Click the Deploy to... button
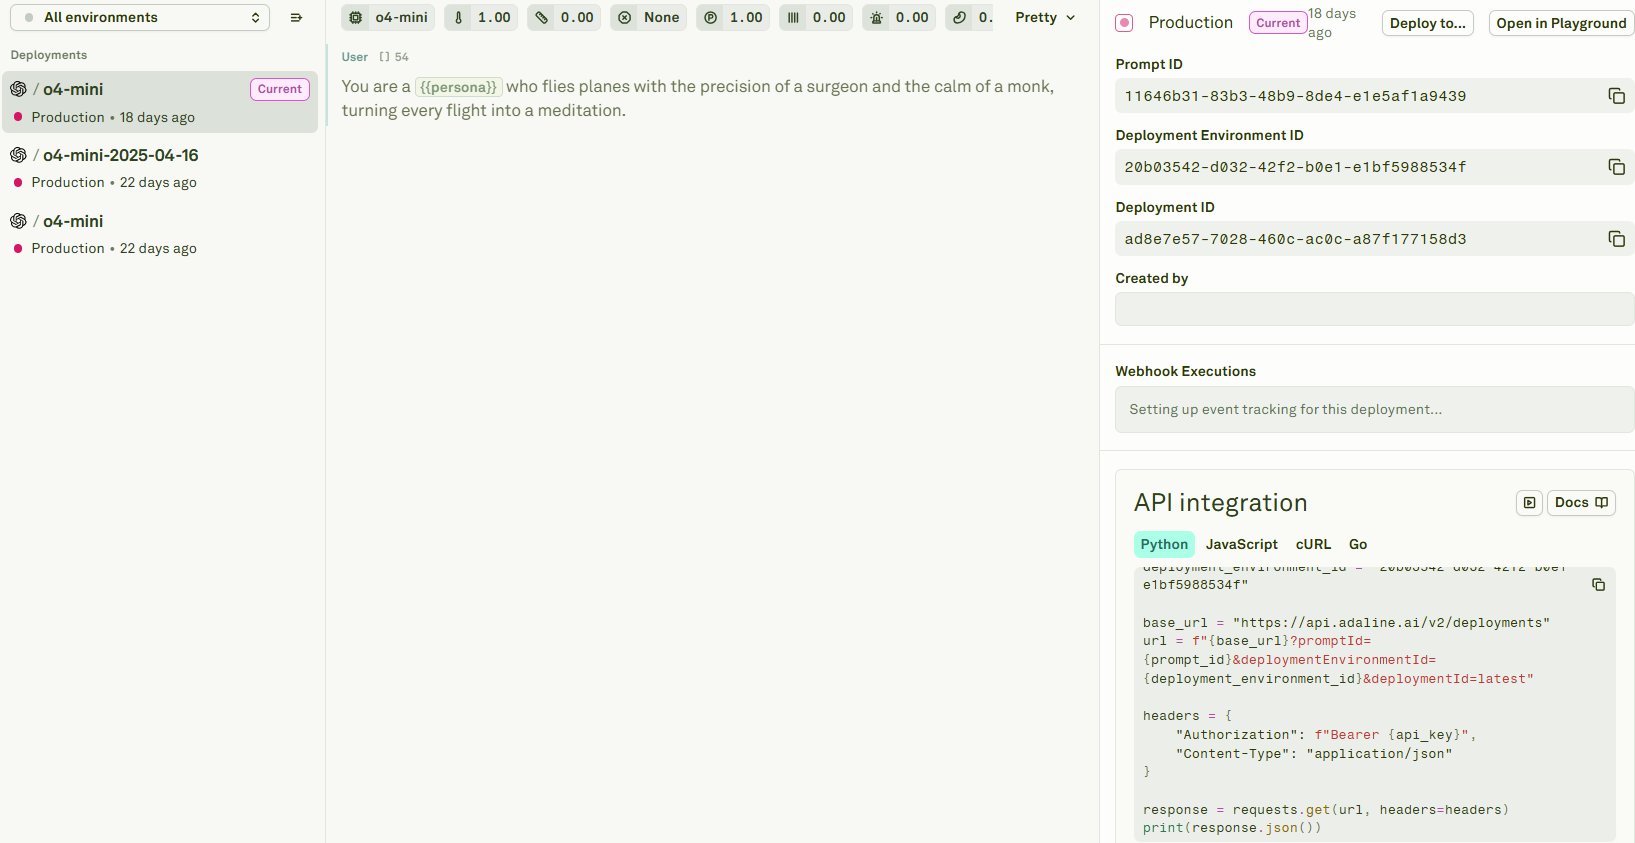The width and height of the screenshot is (1635, 843). coord(1428,23)
